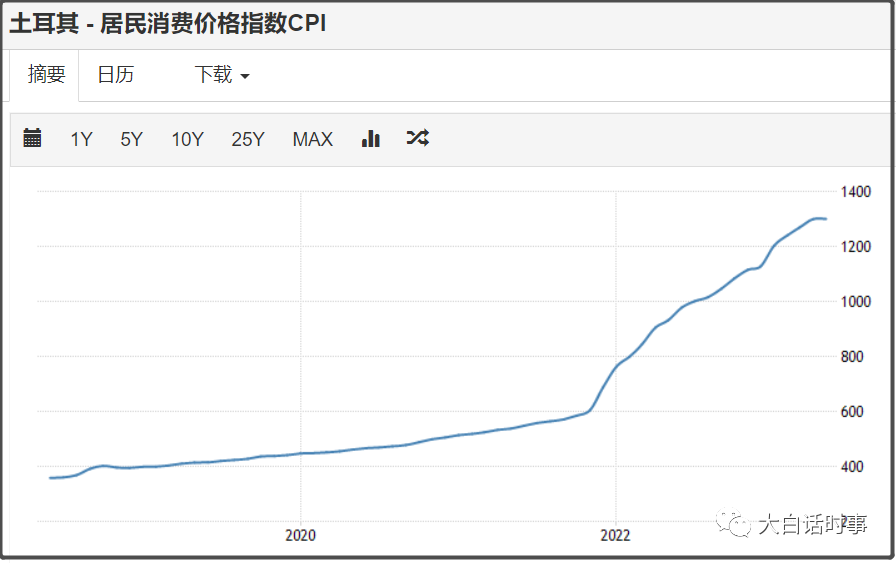This screenshot has width=896, height=563.
Task: Click the 2022 x-axis label
Action: coord(615,535)
